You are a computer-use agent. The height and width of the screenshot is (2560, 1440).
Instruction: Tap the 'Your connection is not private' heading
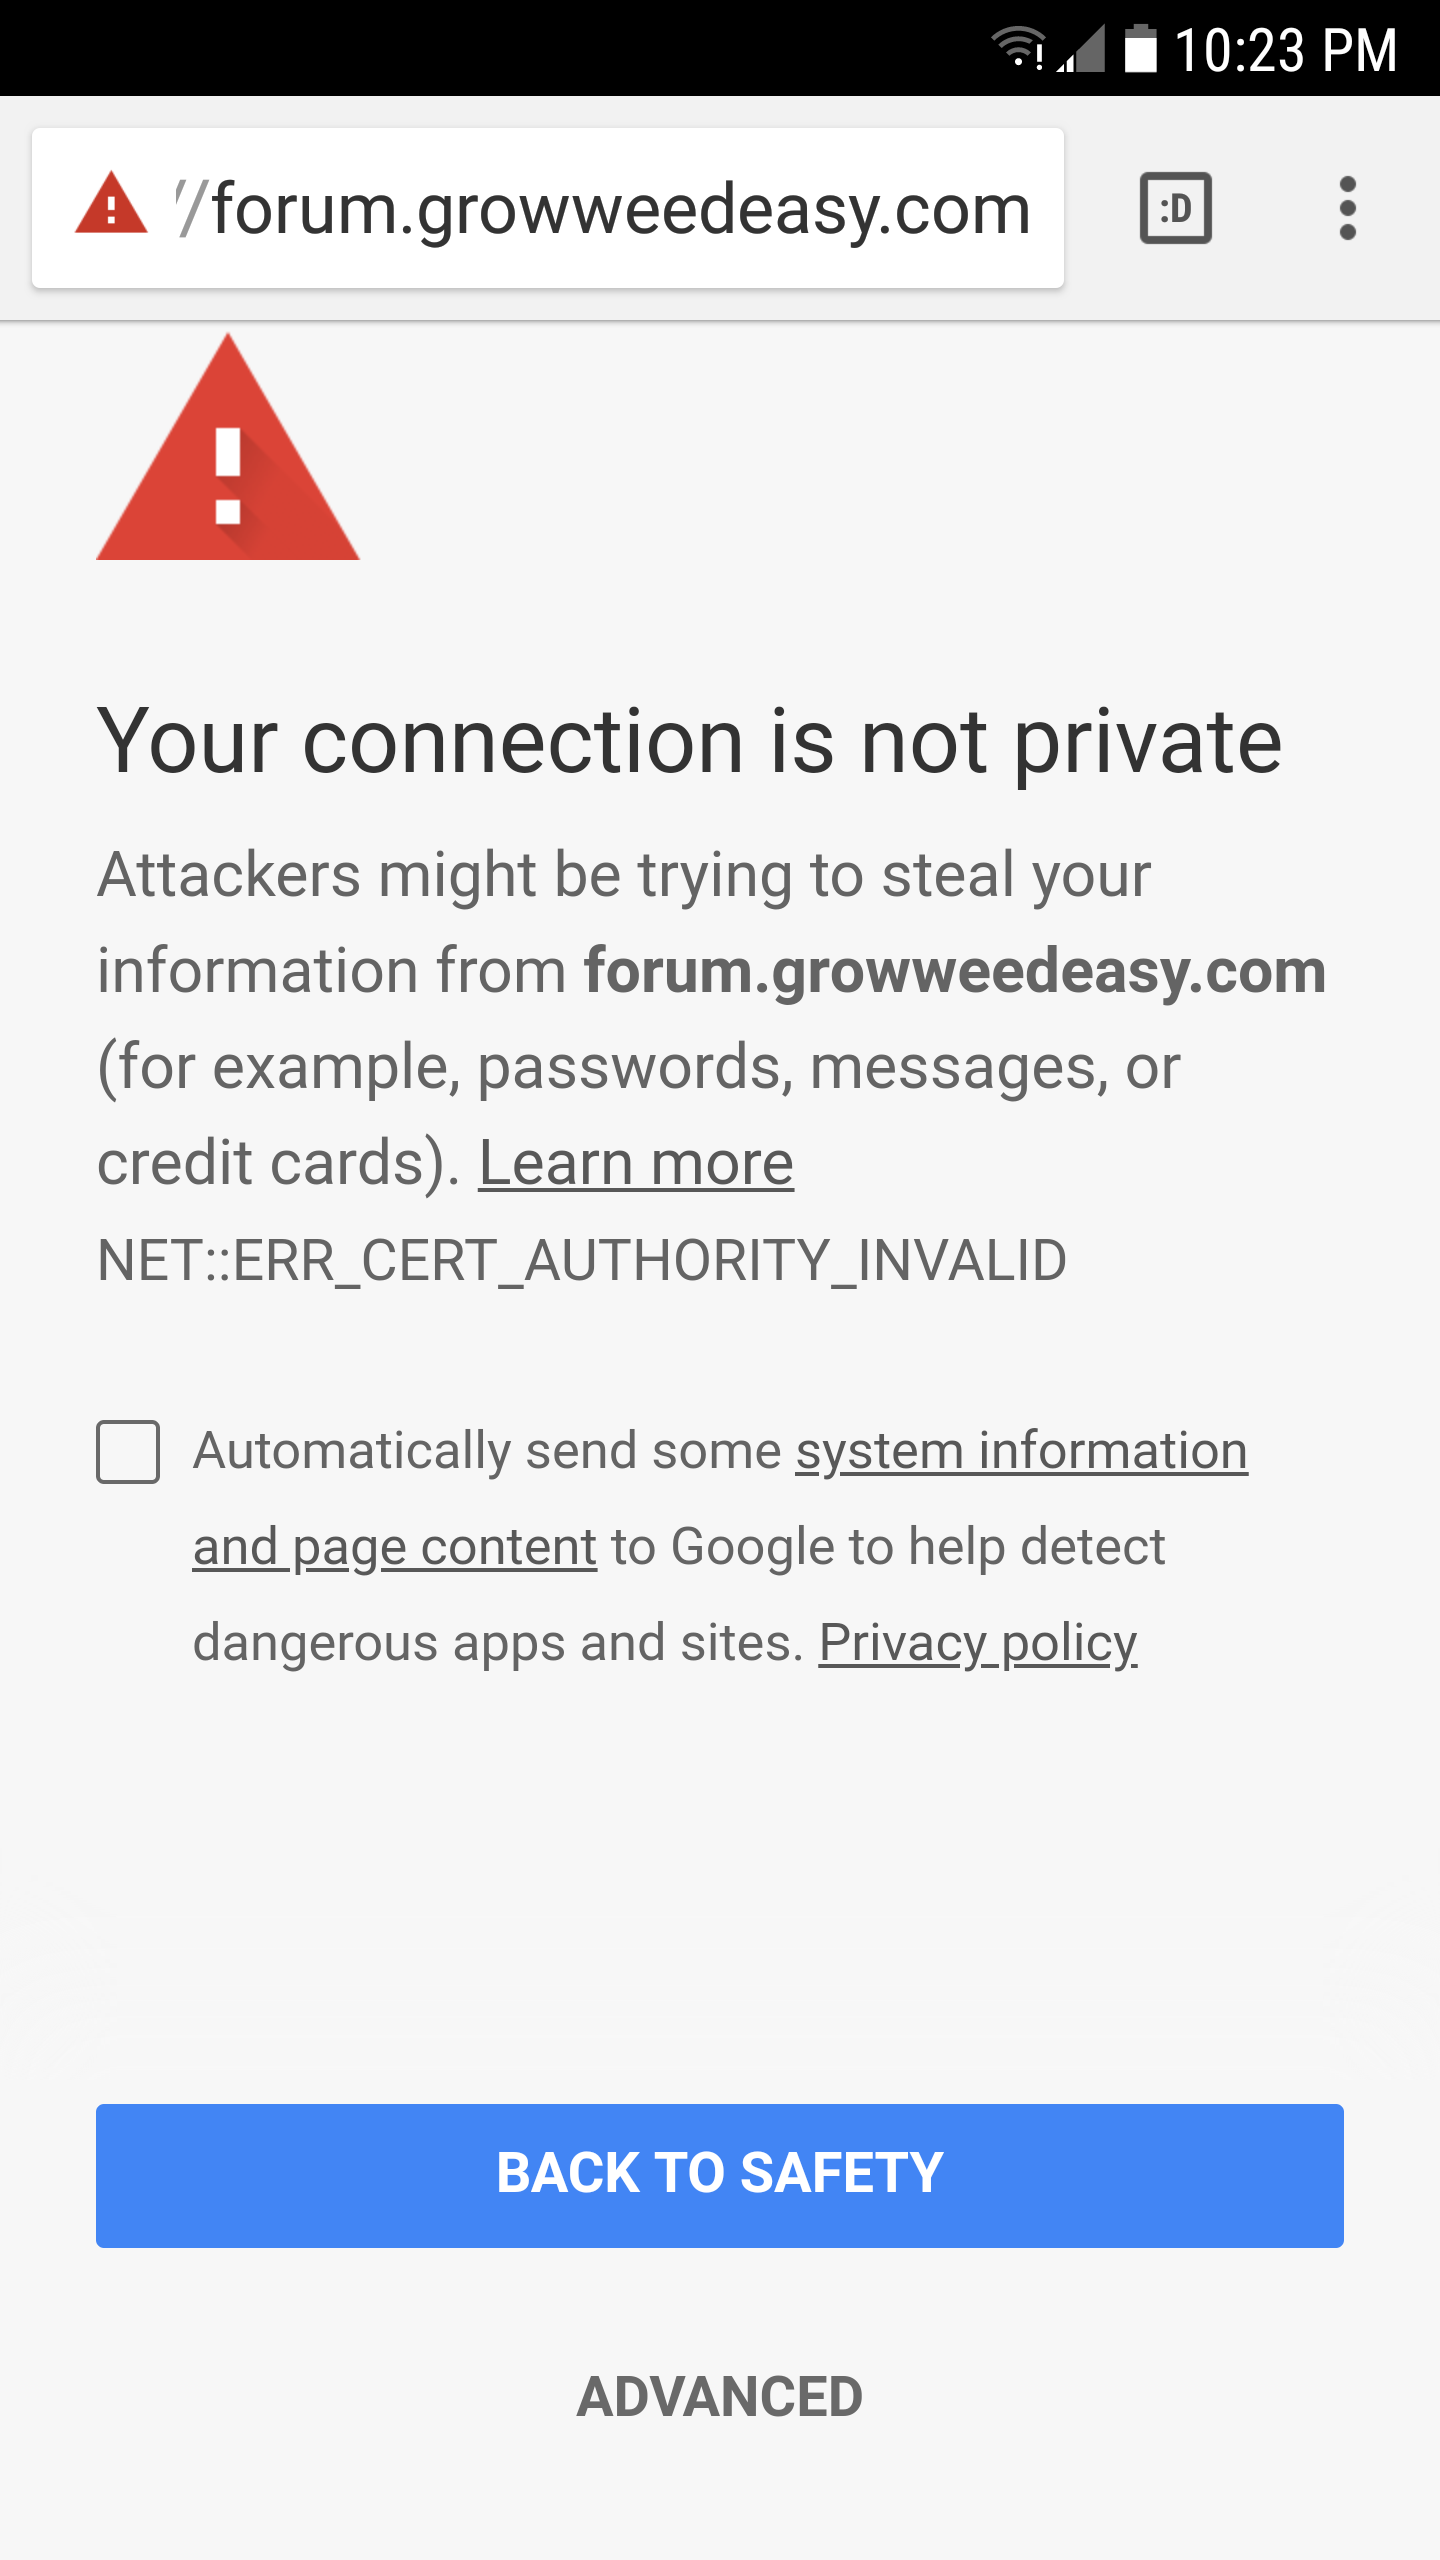[690, 741]
